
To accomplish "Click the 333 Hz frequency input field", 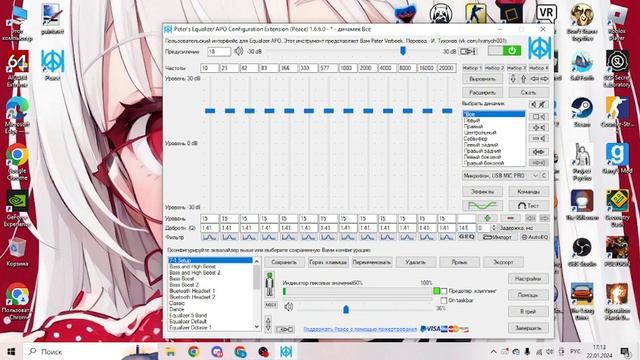I will tap(308, 68).
